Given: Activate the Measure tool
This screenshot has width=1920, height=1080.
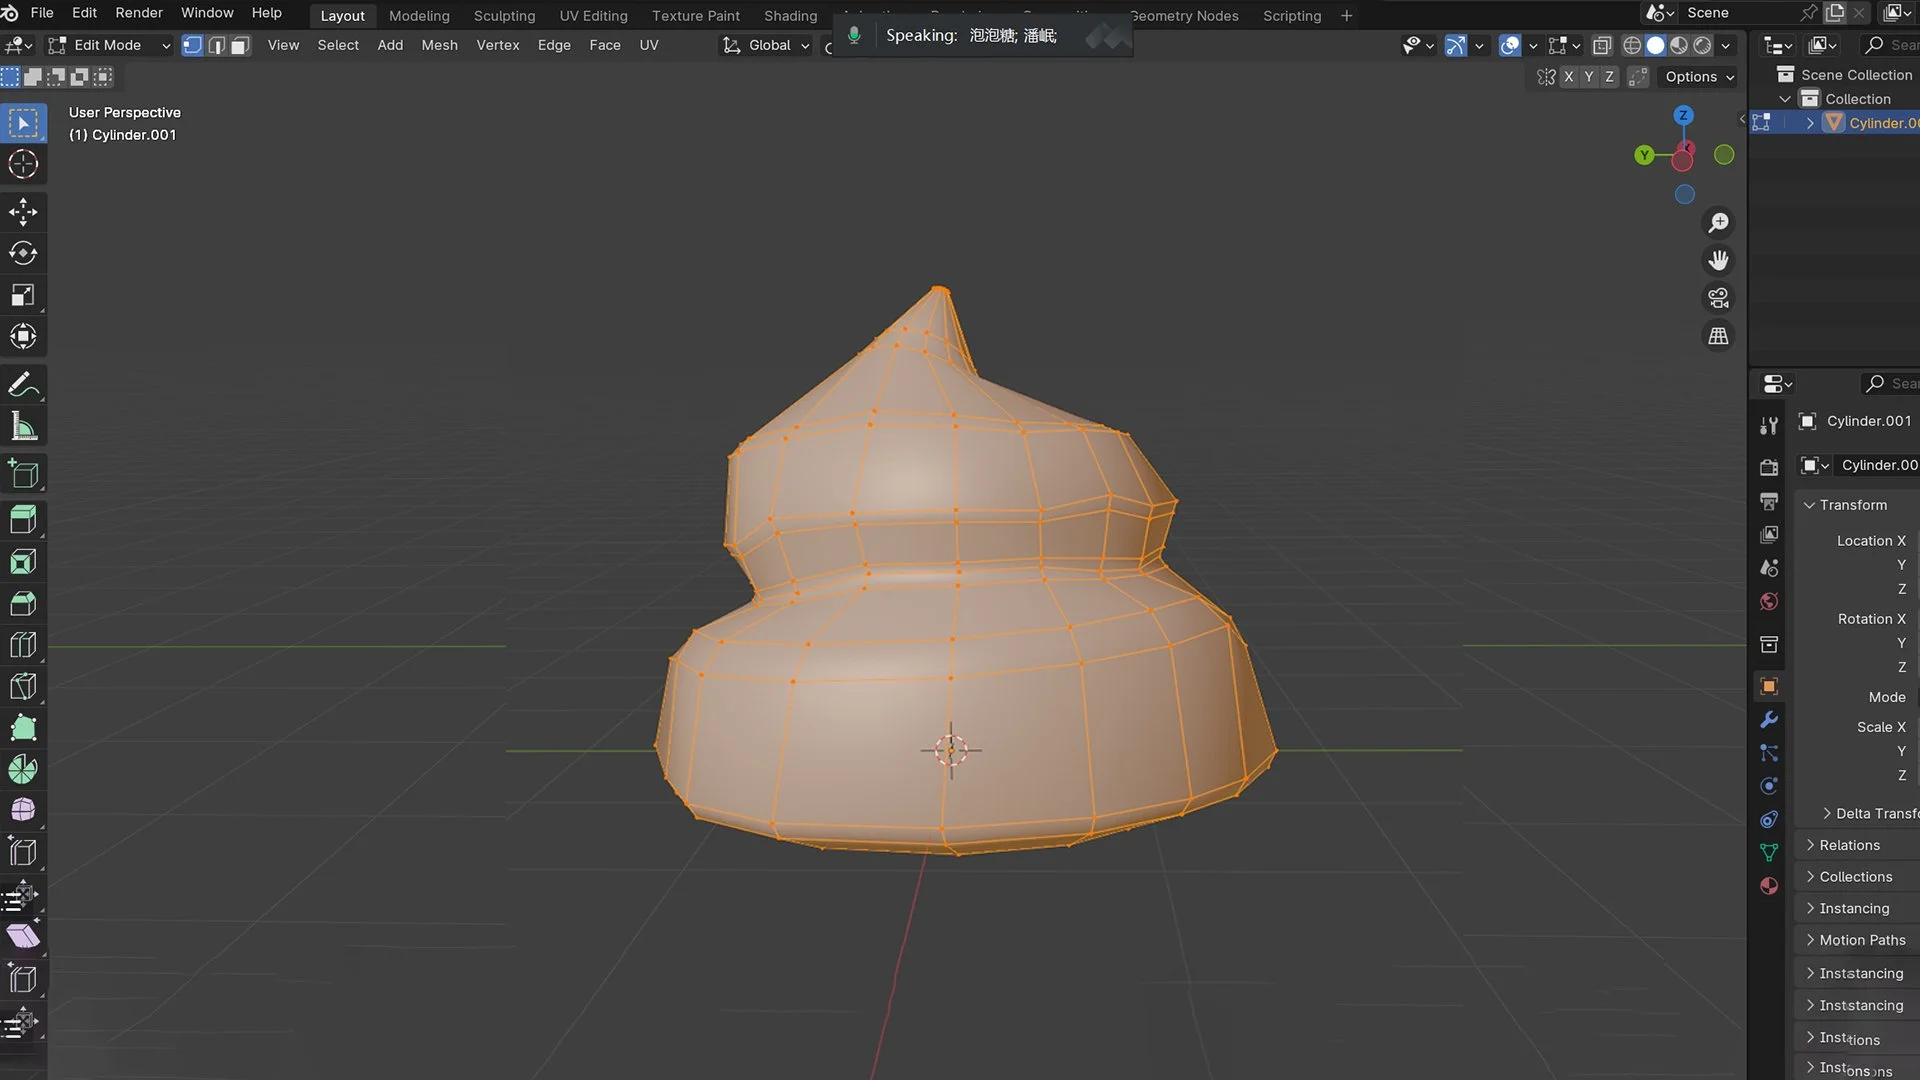Looking at the screenshot, I should tap(23, 427).
